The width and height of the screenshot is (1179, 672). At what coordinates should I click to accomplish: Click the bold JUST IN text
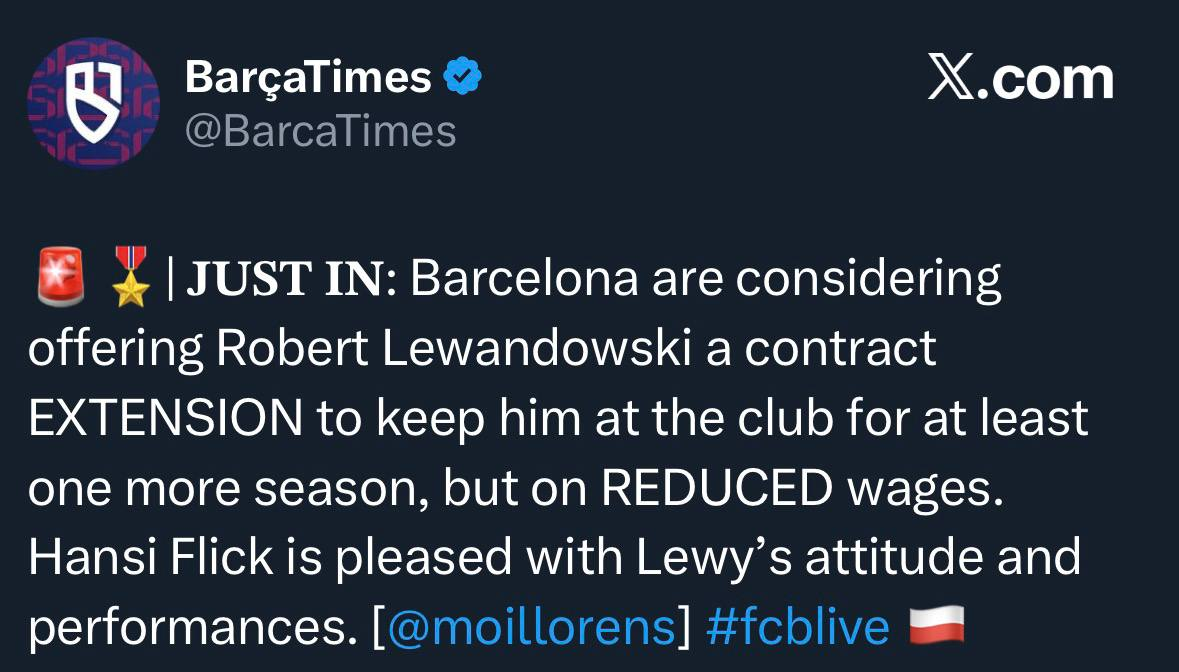[285, 281]
